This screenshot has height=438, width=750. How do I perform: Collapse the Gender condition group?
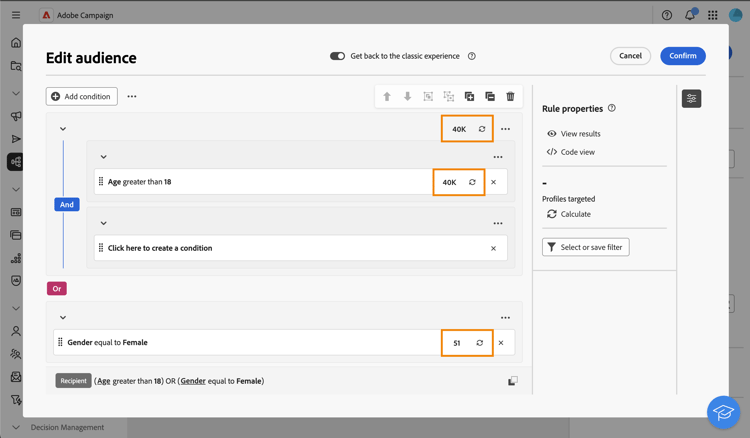(63, 318)
